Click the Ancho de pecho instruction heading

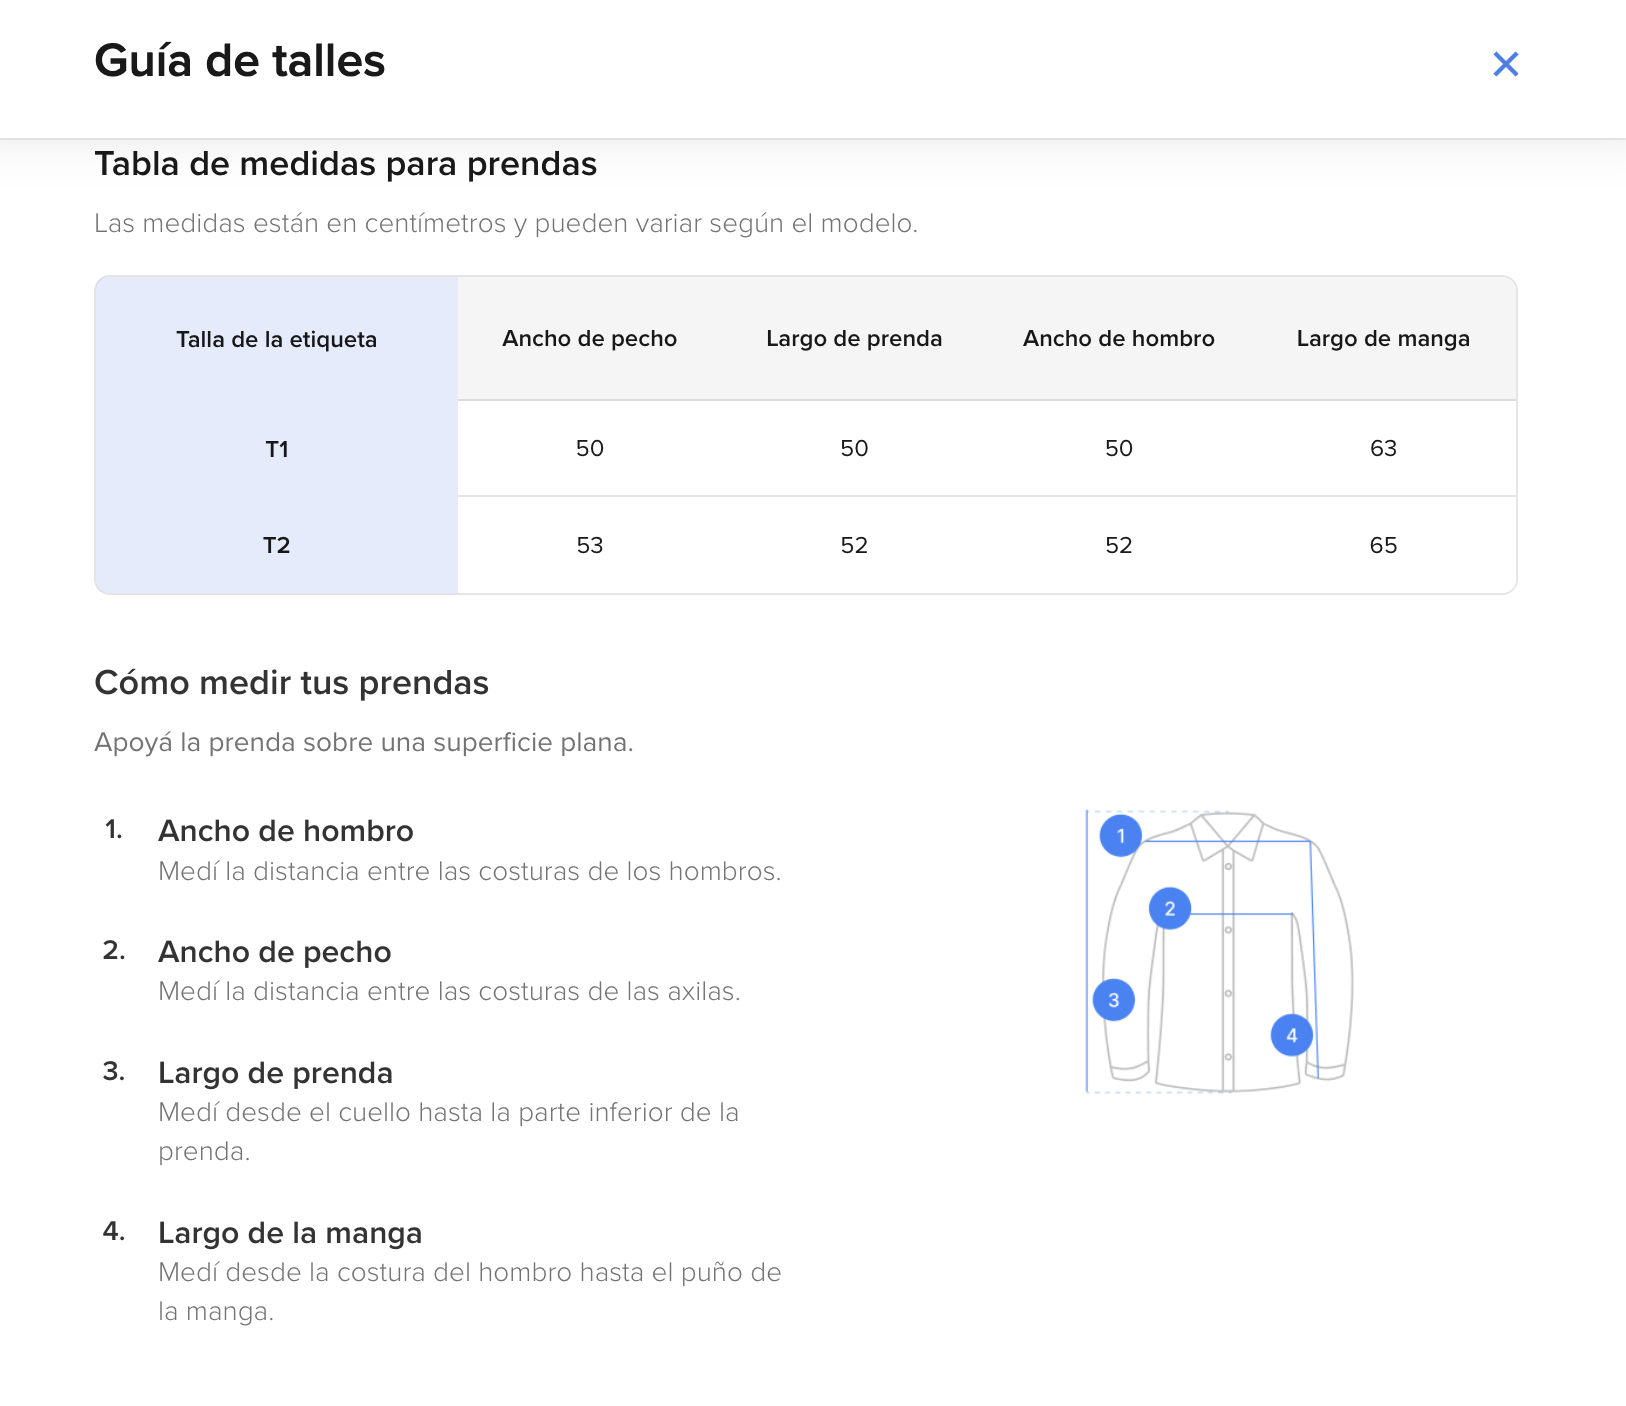tap(275, 952)
